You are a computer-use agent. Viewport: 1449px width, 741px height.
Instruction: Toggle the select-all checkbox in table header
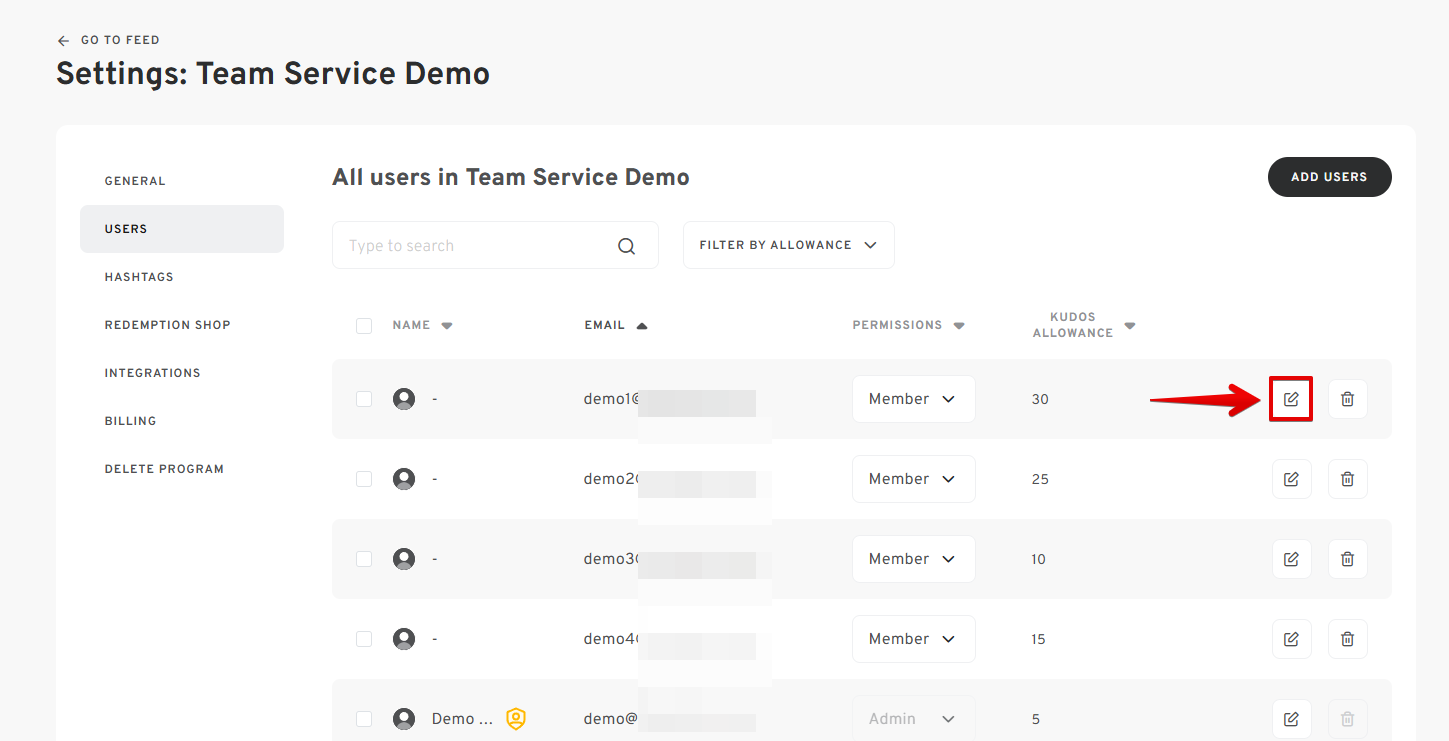point(364,326)
